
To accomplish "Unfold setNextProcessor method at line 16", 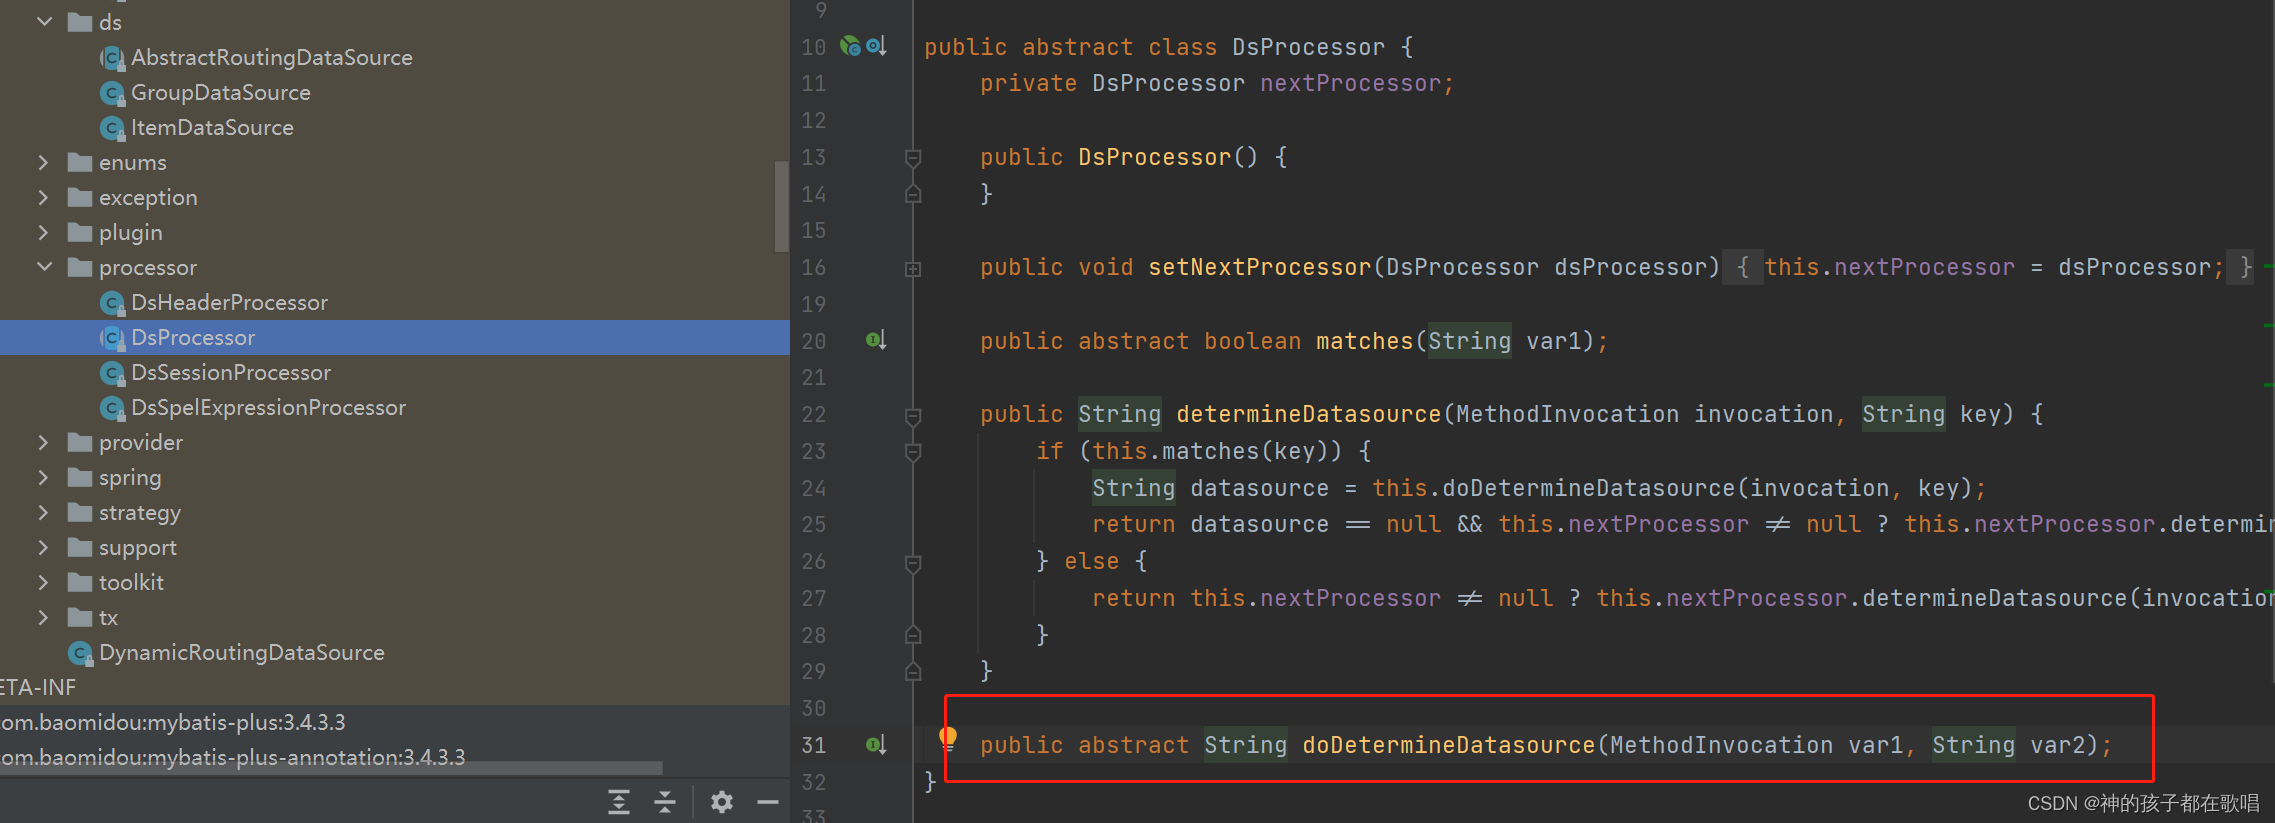I will (913, 268).
